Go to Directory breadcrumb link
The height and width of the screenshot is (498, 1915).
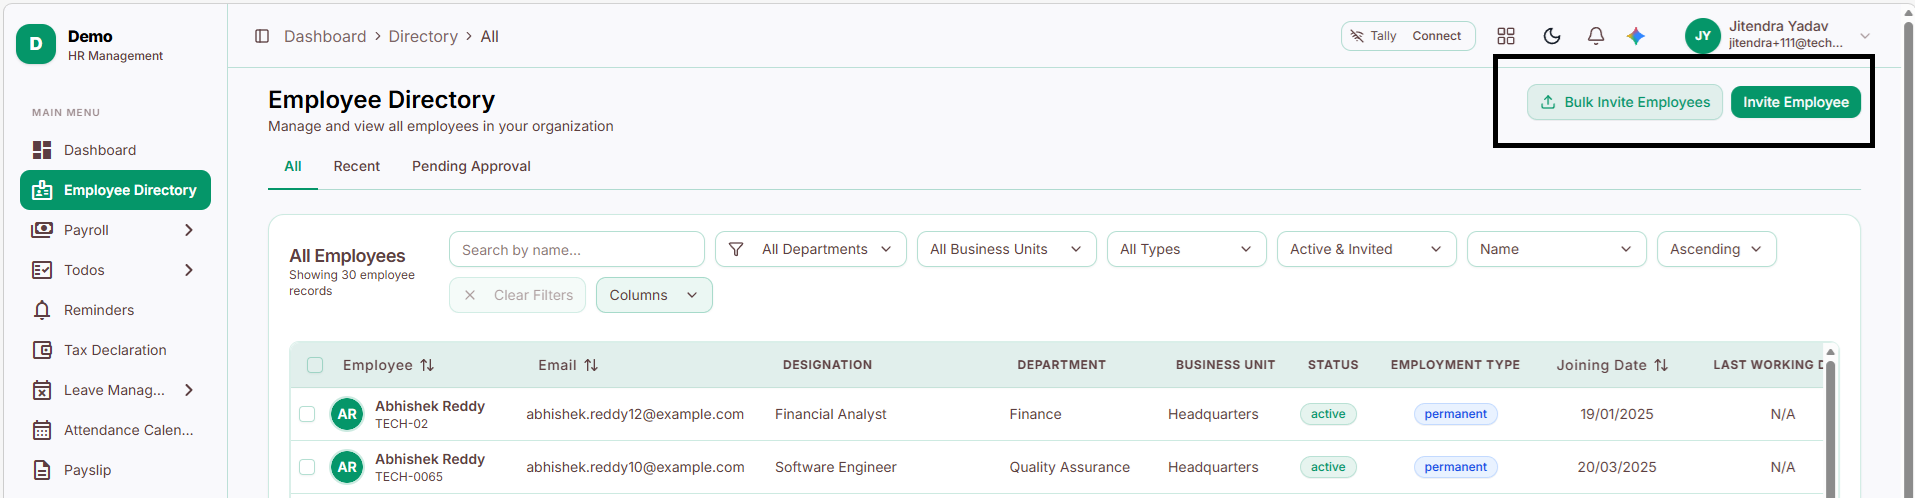423,36
